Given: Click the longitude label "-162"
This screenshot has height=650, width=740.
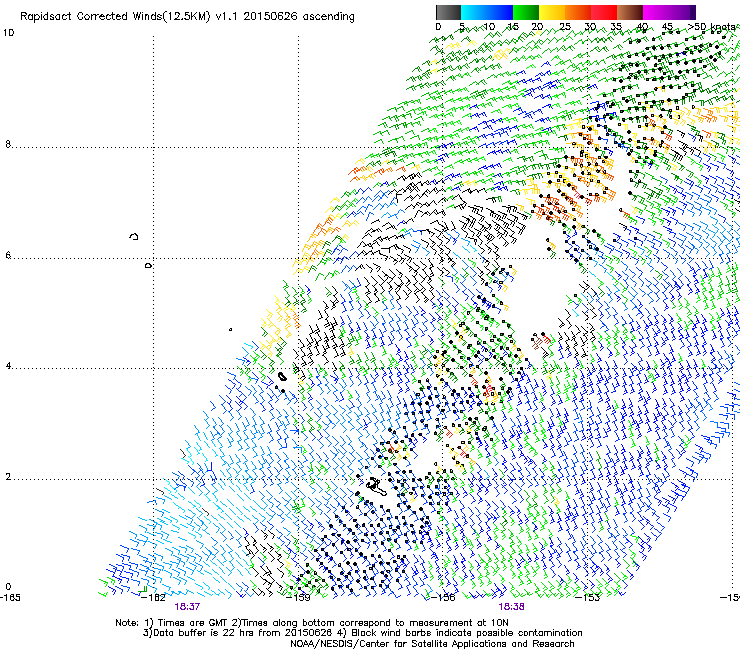Looking at the screenshot, I should click(153, 598).
